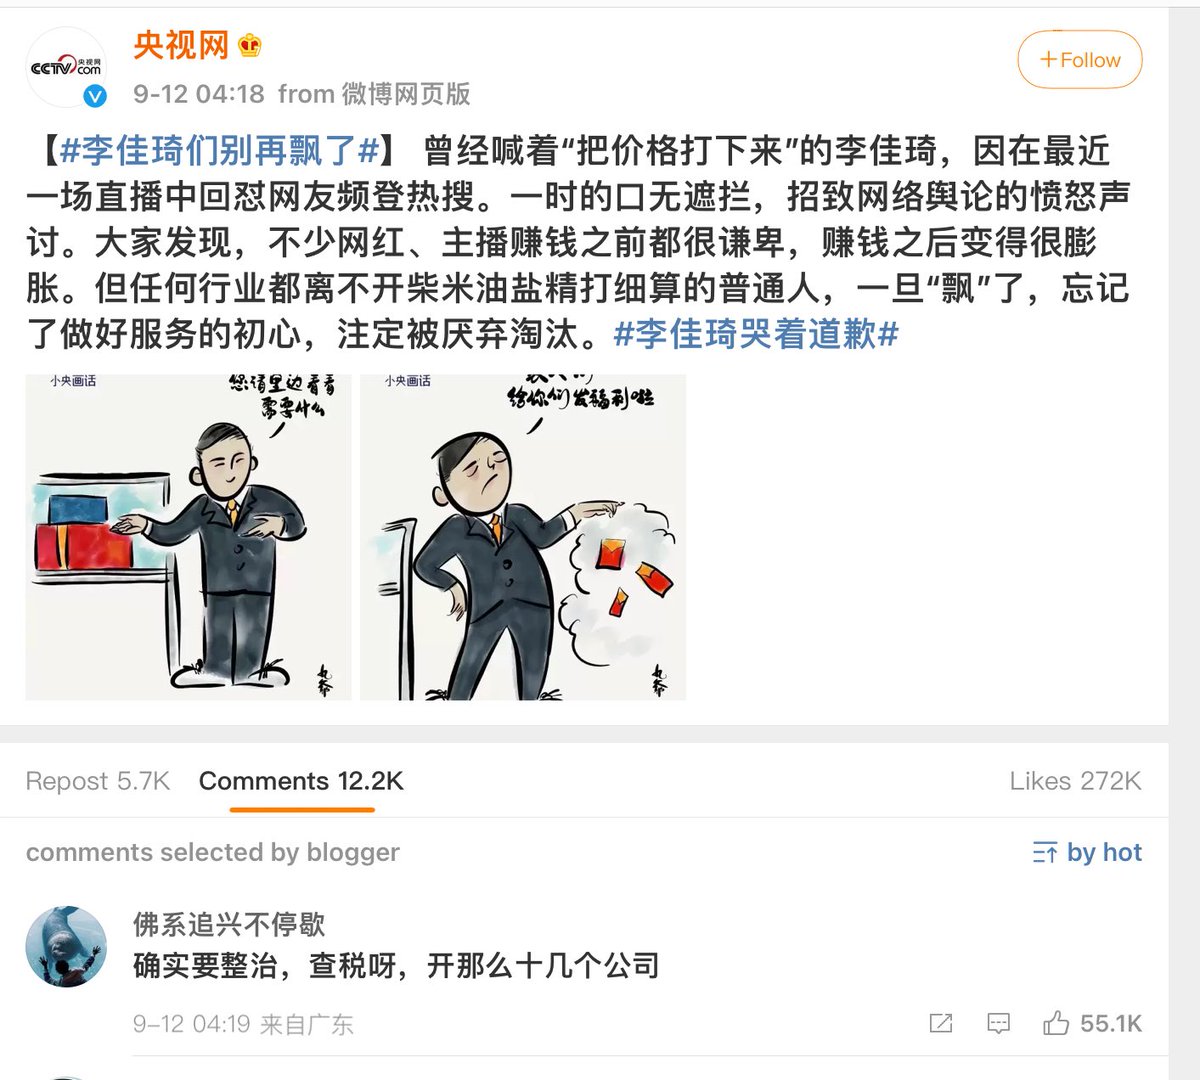Image resolution: width=1200 pixels, height=1080 pixels.
Task: View the second cartoon with red envelopes
Action: pyautogui.click(x=523, y=537)
